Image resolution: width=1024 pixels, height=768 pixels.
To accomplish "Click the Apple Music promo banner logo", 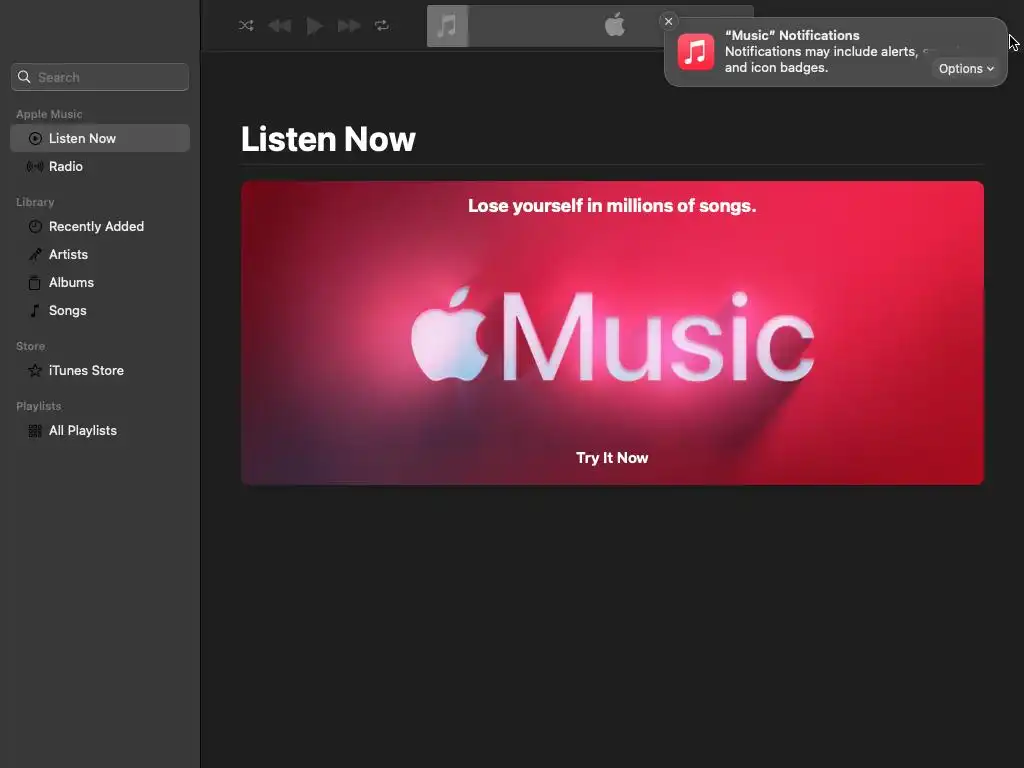I will (613, 336).
